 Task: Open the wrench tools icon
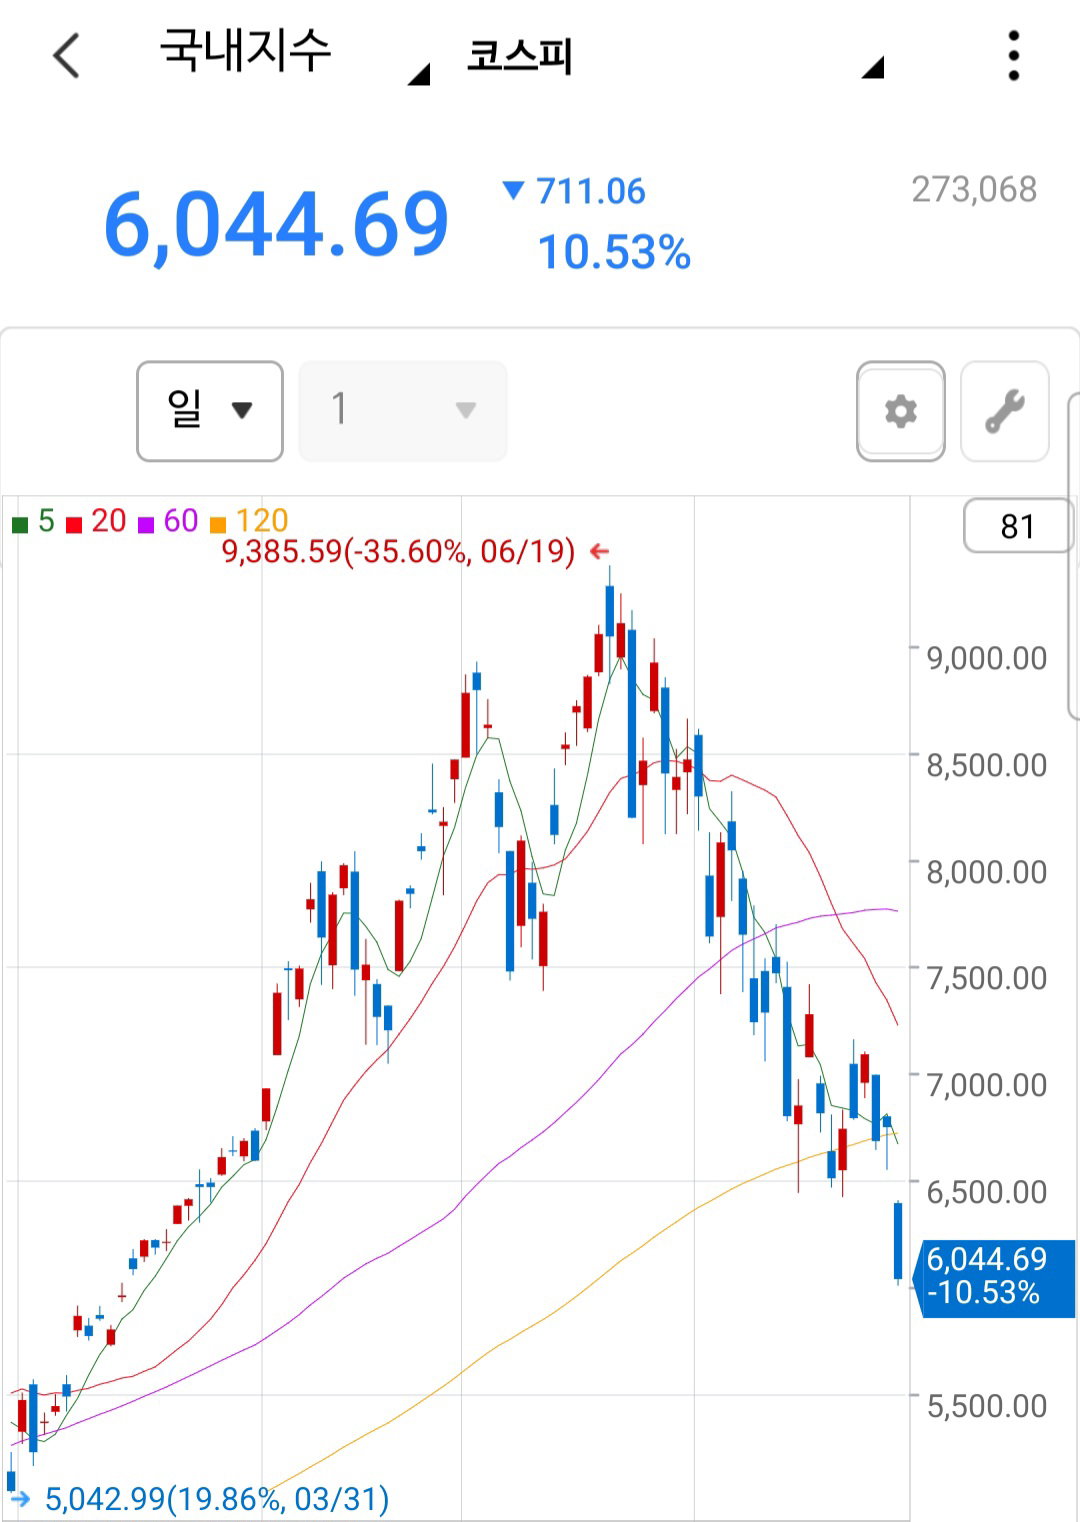pyautogui.click(x=1004, y=411)
